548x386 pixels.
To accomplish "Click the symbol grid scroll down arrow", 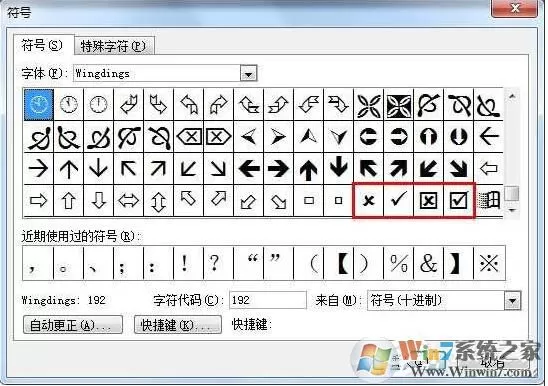I will (x=512, y=210).
